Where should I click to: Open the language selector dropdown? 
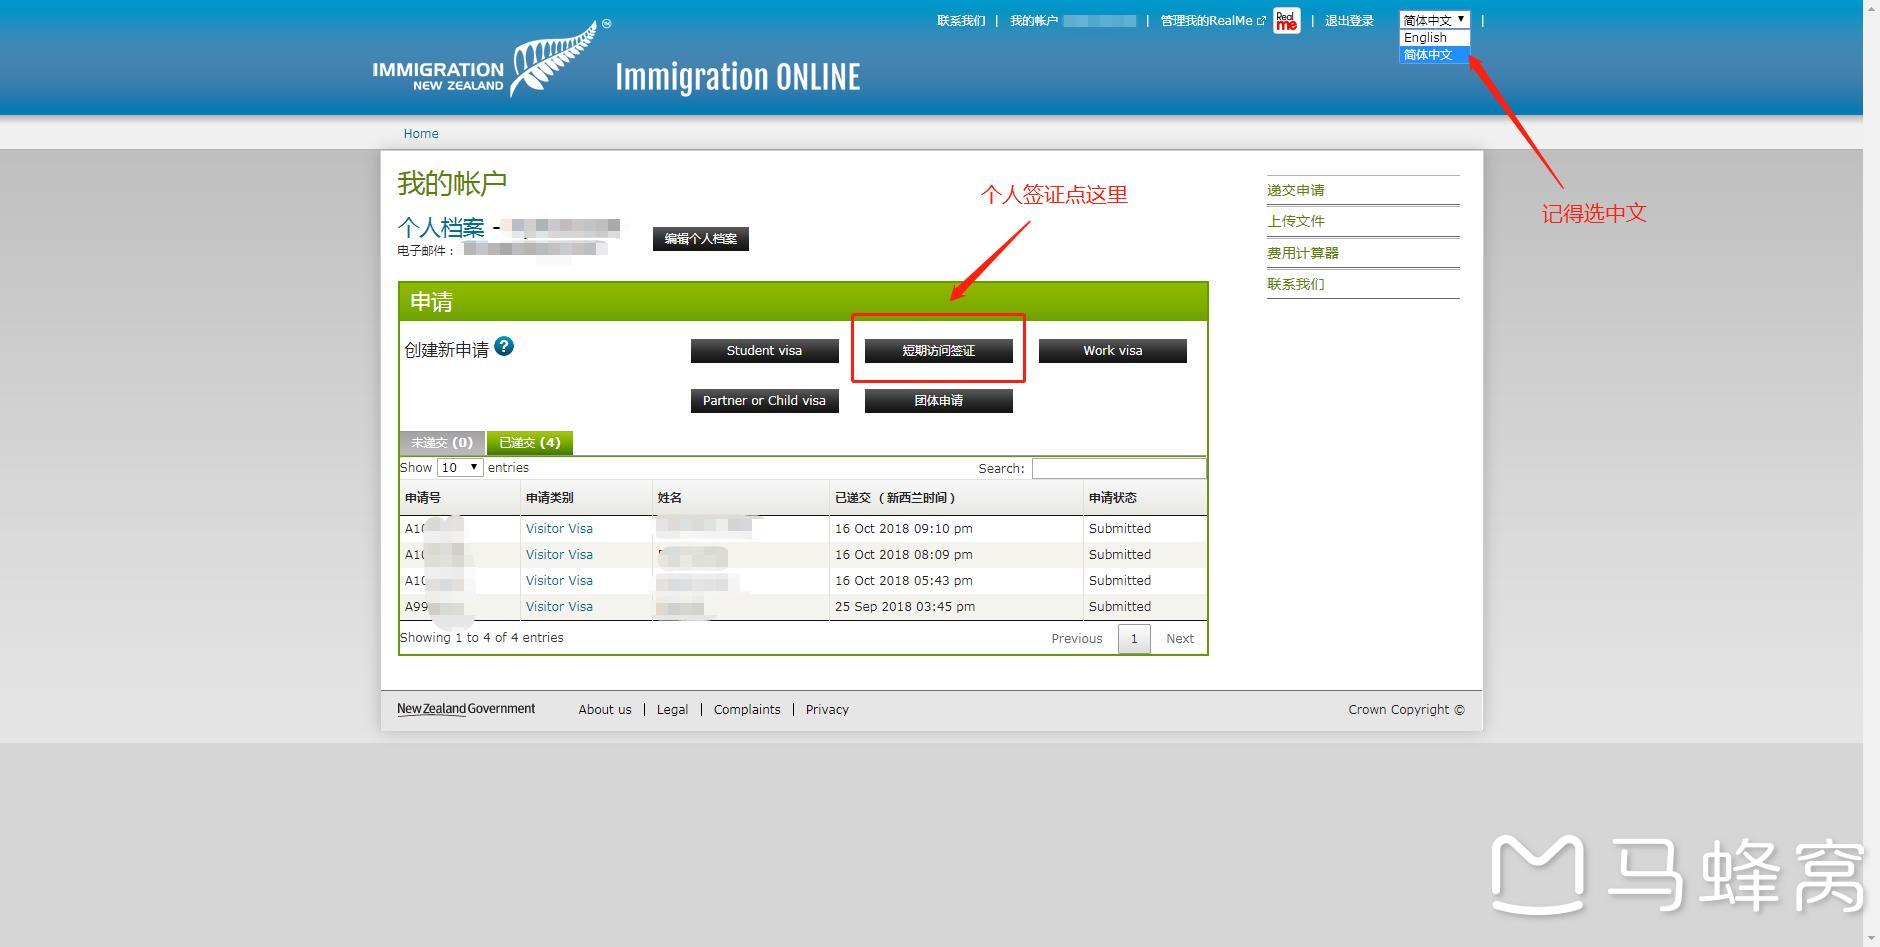coord(1434,20)
